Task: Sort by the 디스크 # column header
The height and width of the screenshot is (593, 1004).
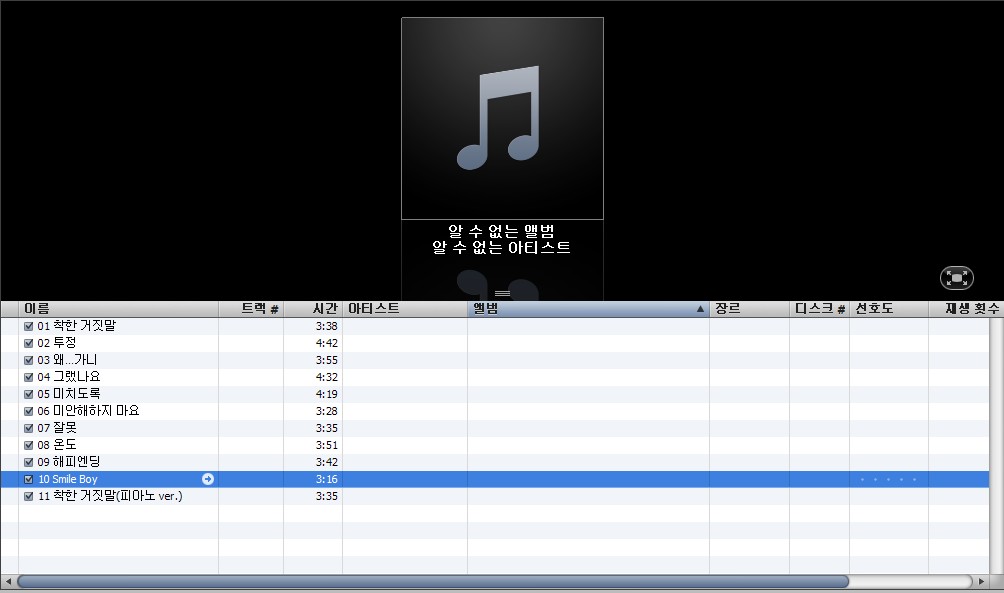Action: (820, 309)
